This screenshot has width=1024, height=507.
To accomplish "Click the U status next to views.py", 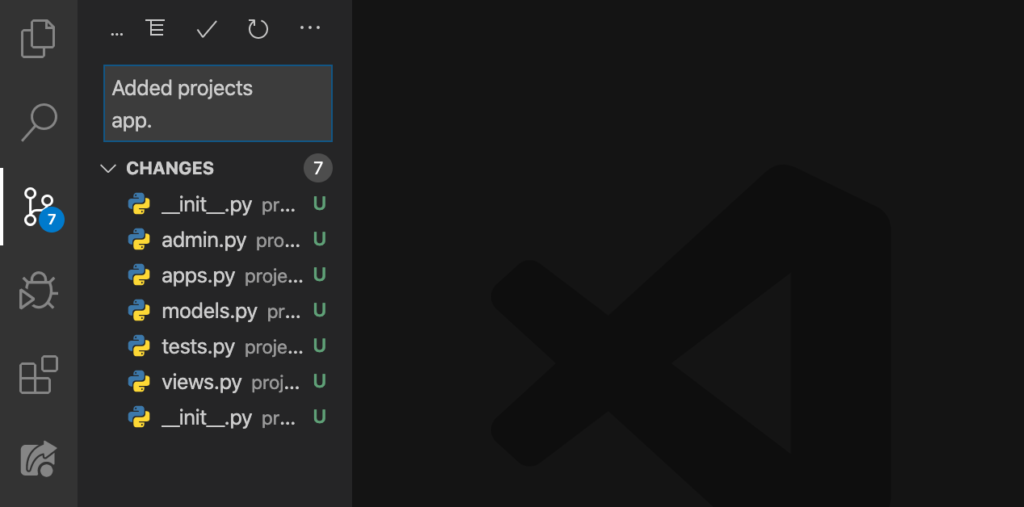I will click(319, 381).
